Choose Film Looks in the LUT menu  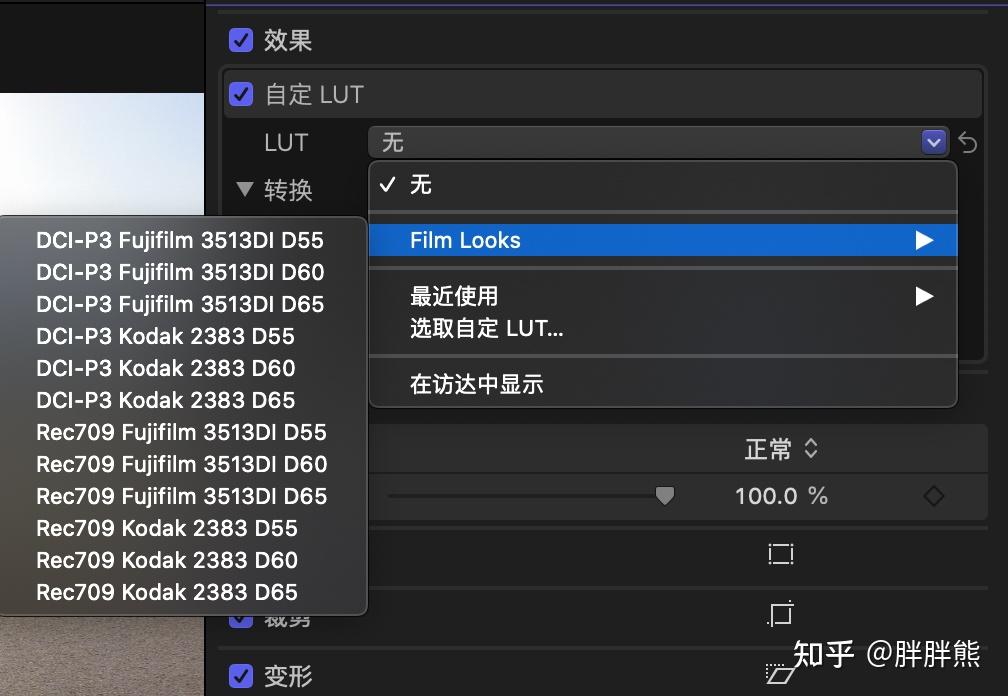pos(465,240)
